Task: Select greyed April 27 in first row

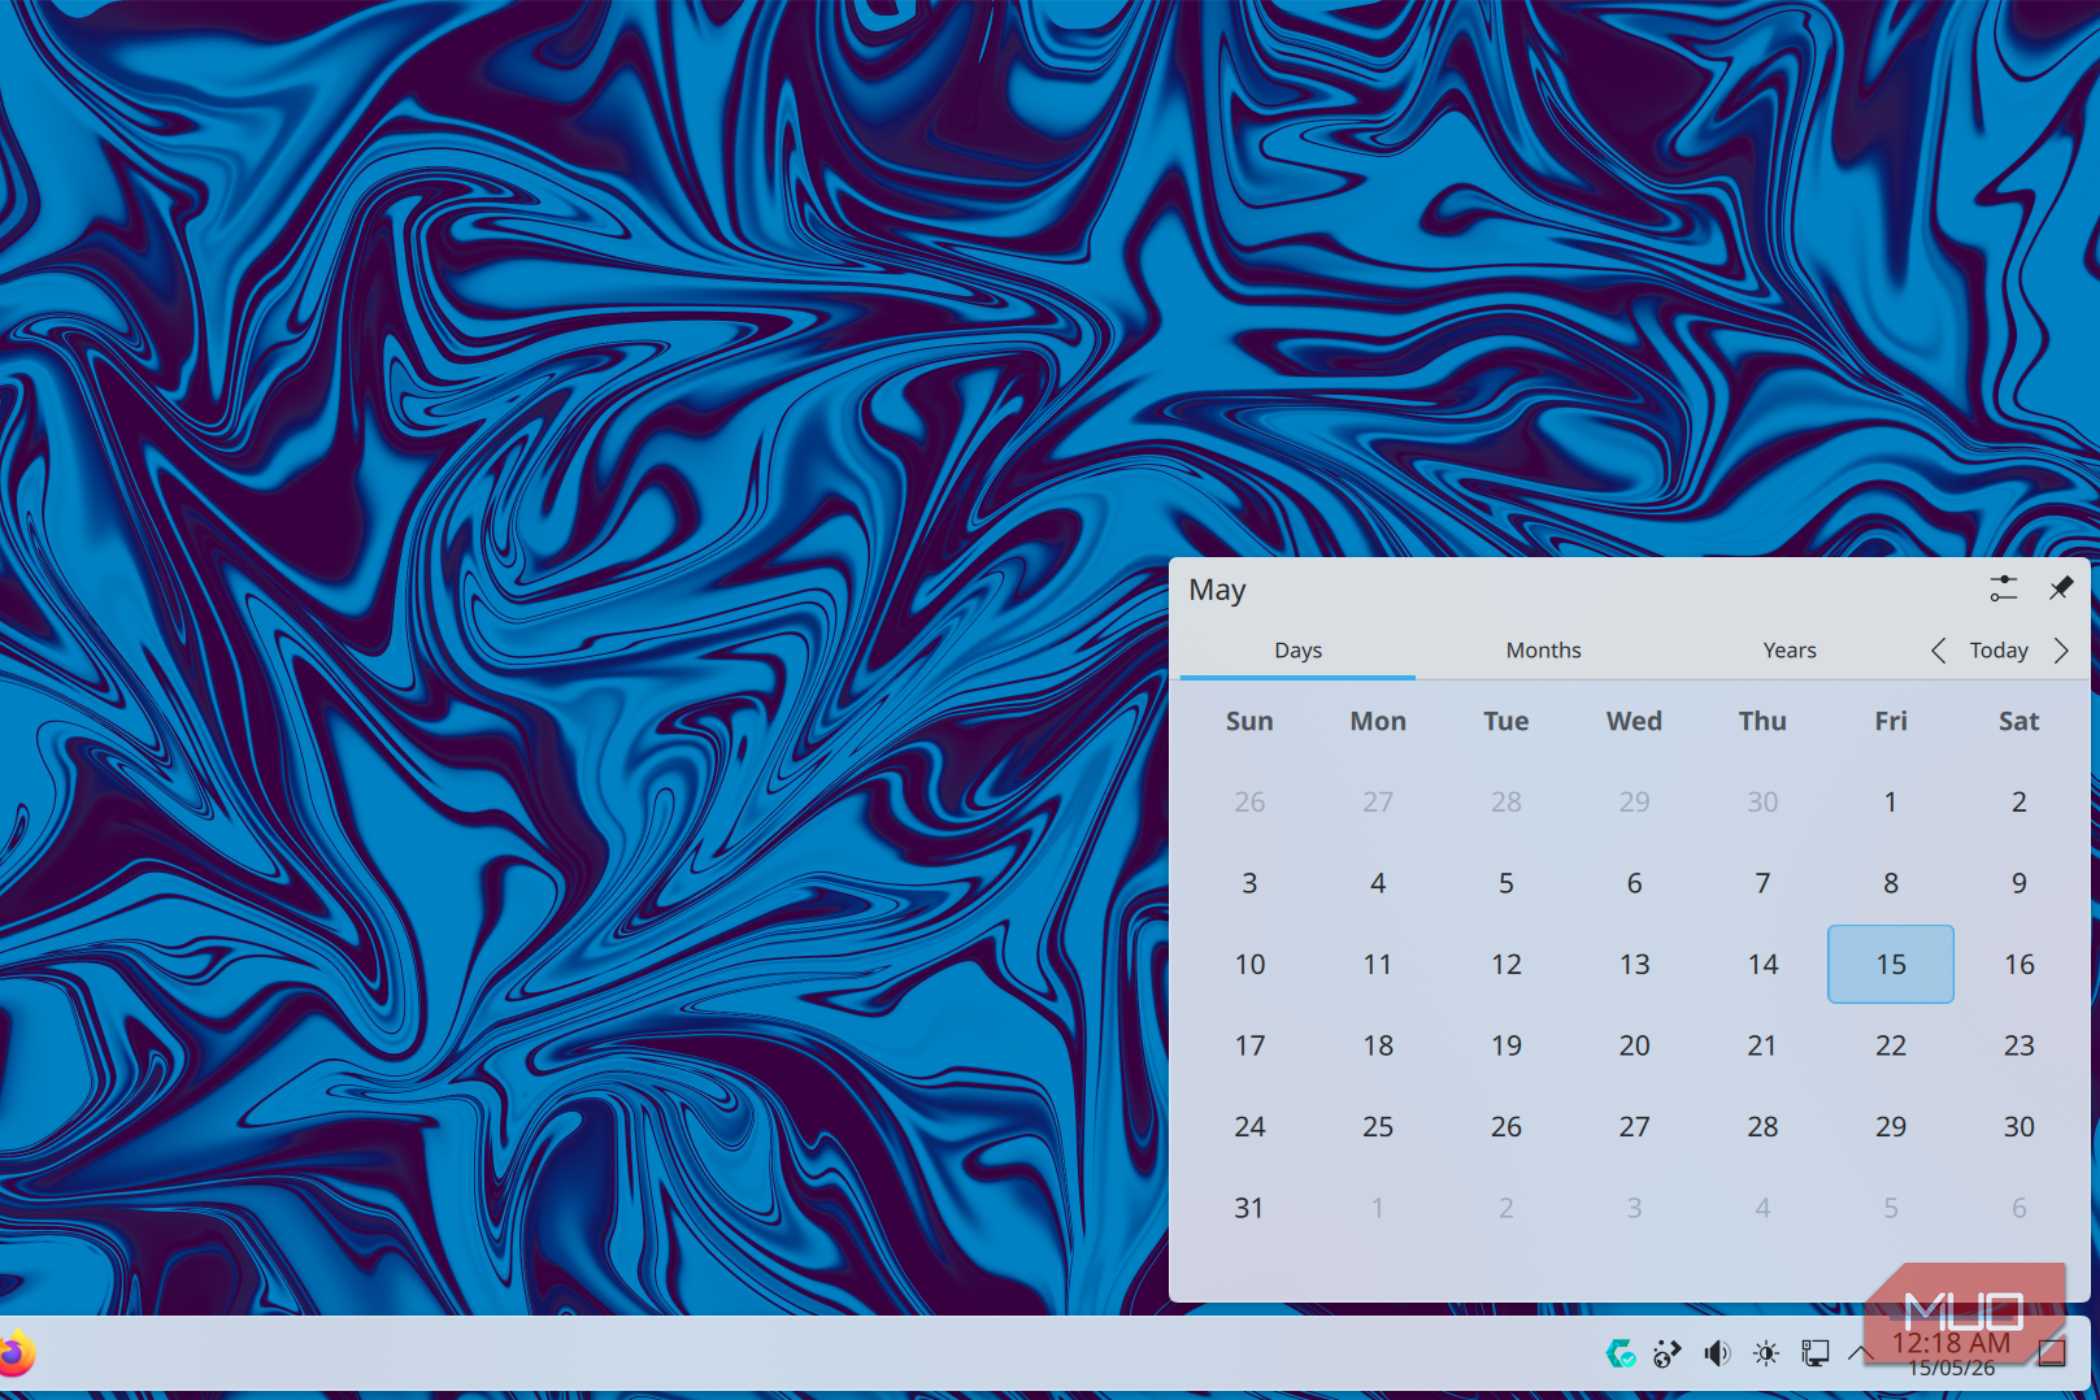Action: (x=1377, y=802)
